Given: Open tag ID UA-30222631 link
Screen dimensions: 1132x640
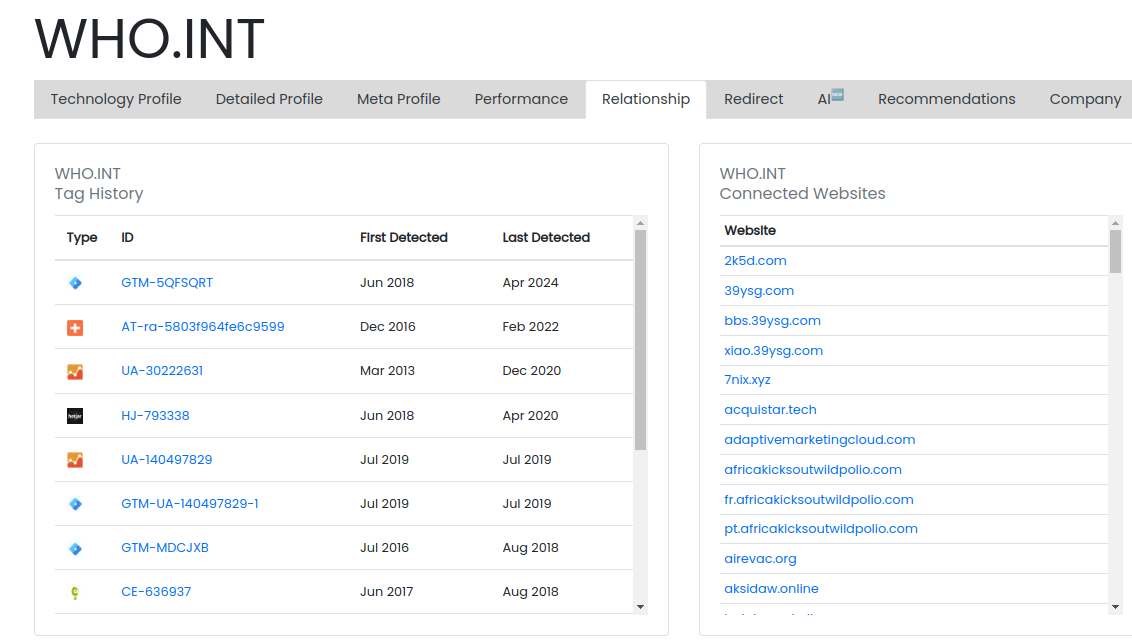Looking at the screenshot, I should pos(162,371).
